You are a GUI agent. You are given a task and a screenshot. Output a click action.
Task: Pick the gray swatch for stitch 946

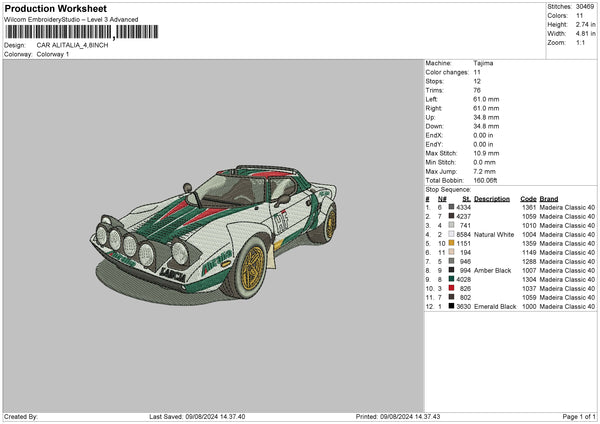[x=452, y=261]
